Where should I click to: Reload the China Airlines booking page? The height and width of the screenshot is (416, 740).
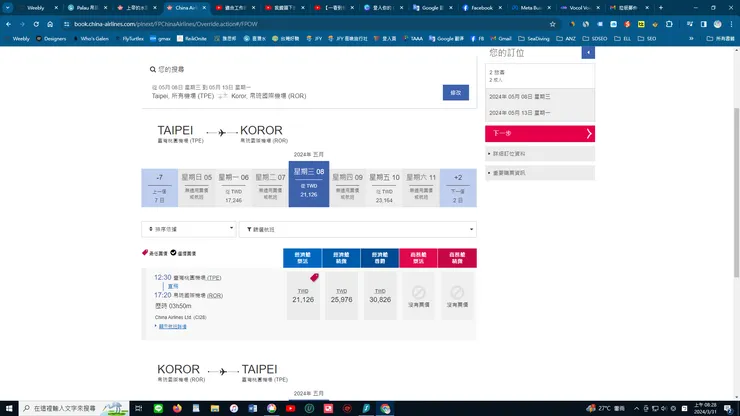(36, 24)
